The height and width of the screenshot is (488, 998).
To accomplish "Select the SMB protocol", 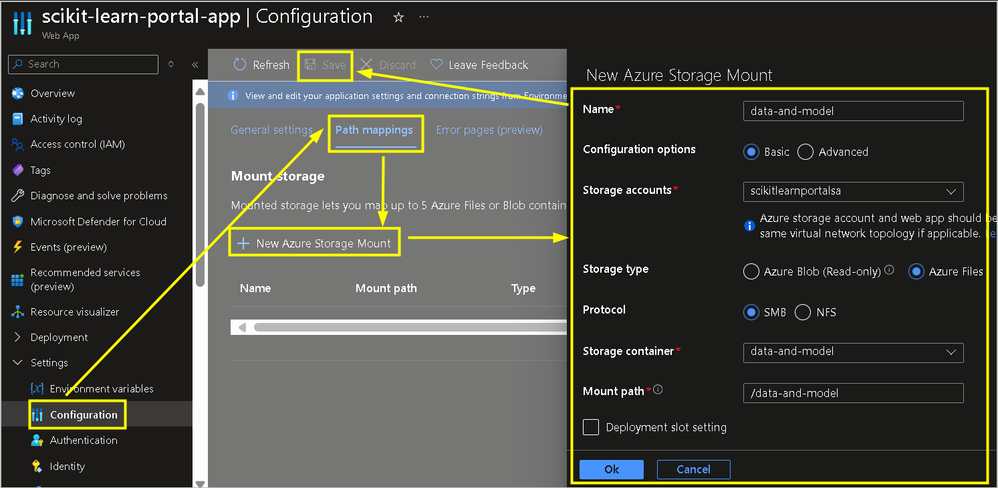I will point(752,312).
